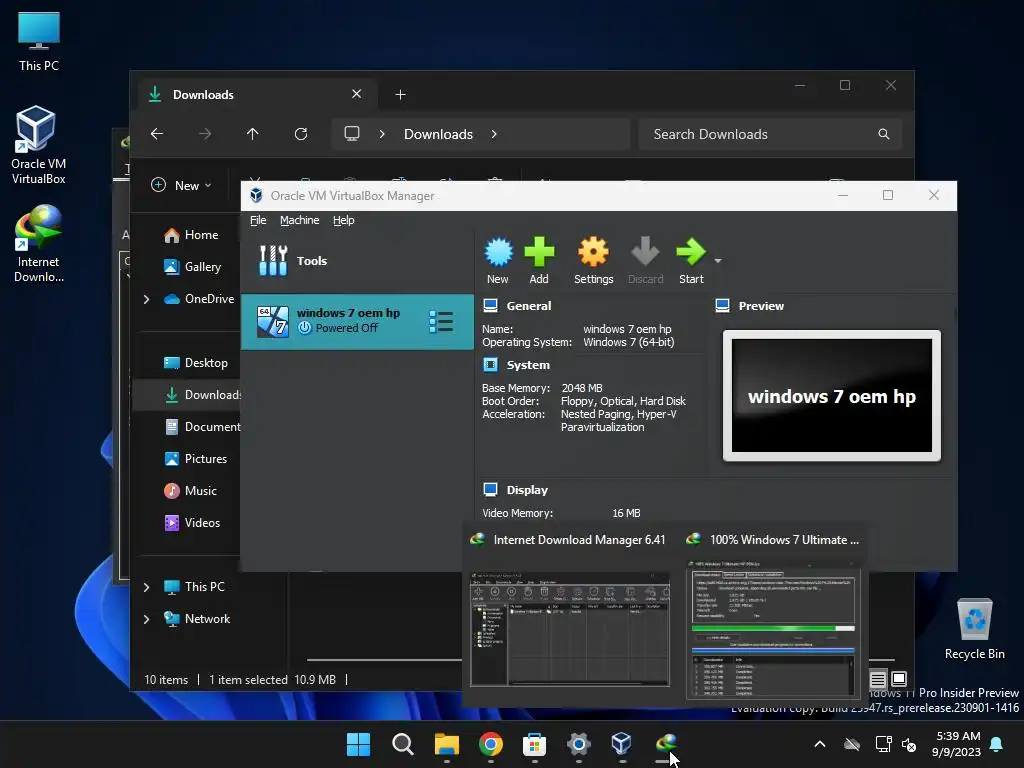Screen dimensions: 1024x768
Task: Open the notification bell
Action: 997,744
